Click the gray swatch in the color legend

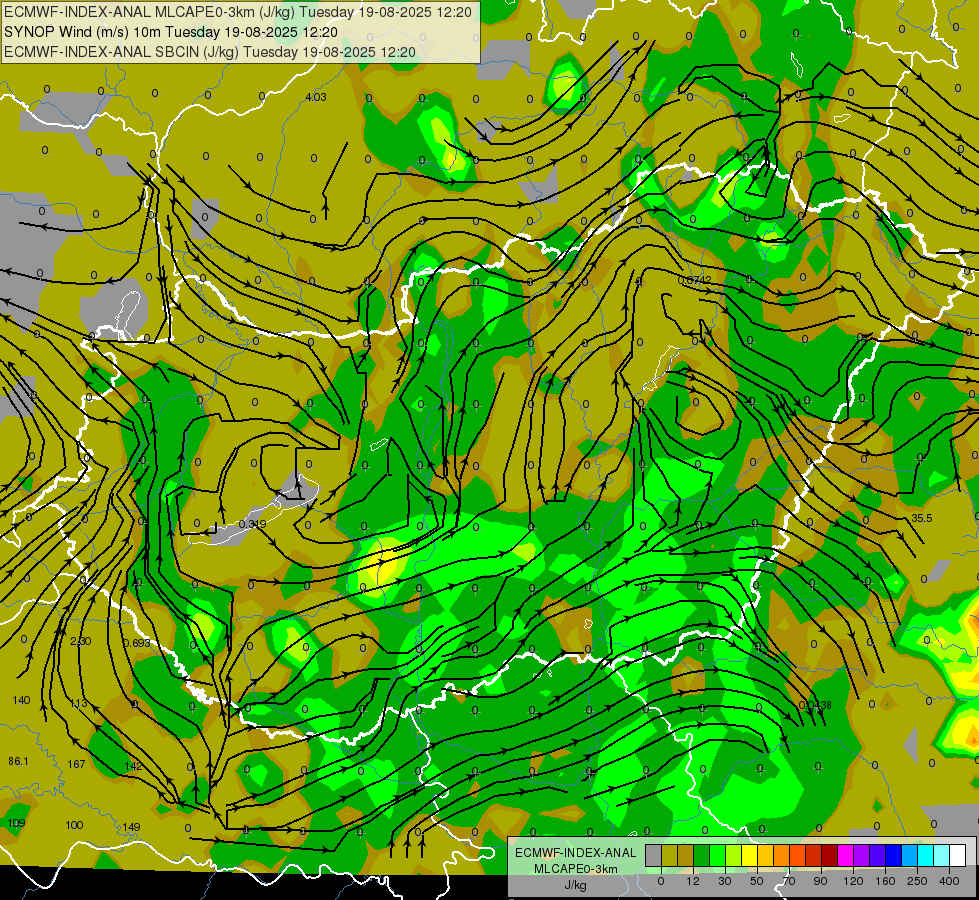(654, 855)
